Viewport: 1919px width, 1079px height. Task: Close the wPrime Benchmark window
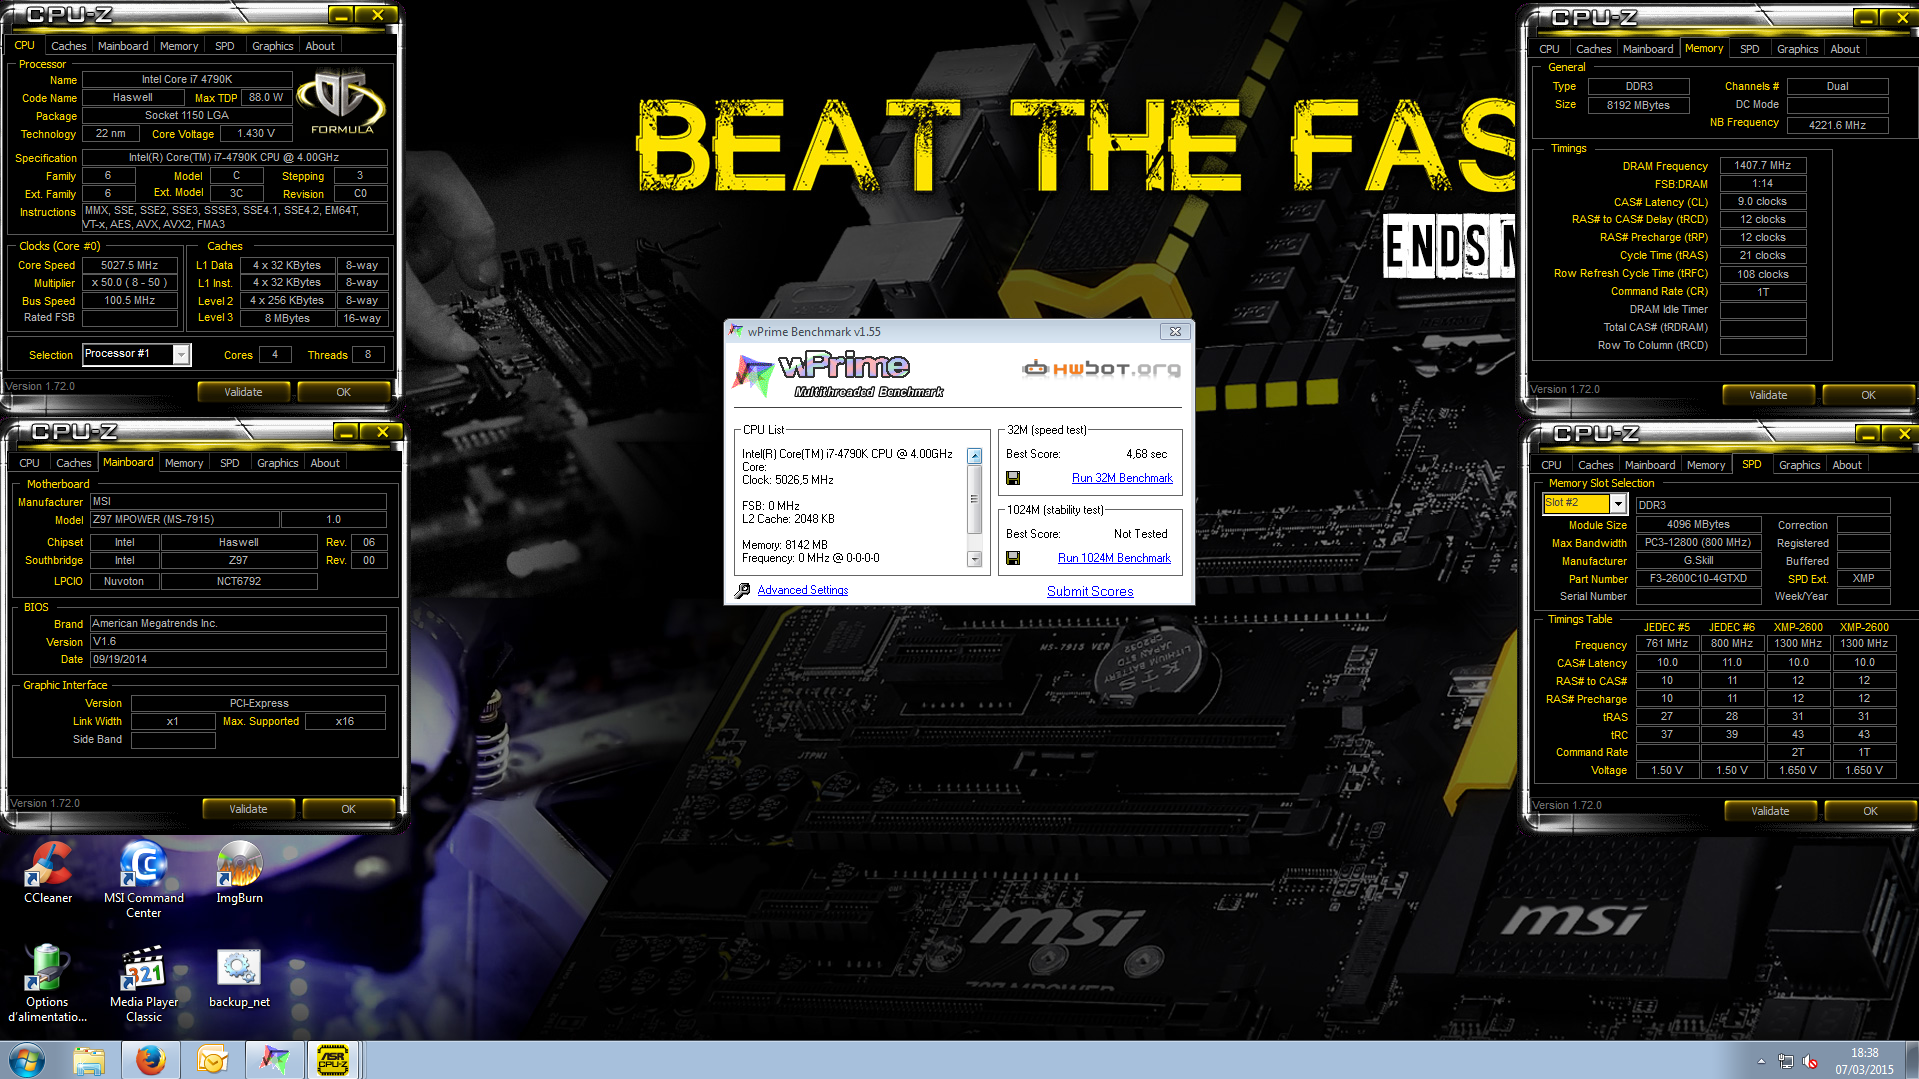[1175, 332]
